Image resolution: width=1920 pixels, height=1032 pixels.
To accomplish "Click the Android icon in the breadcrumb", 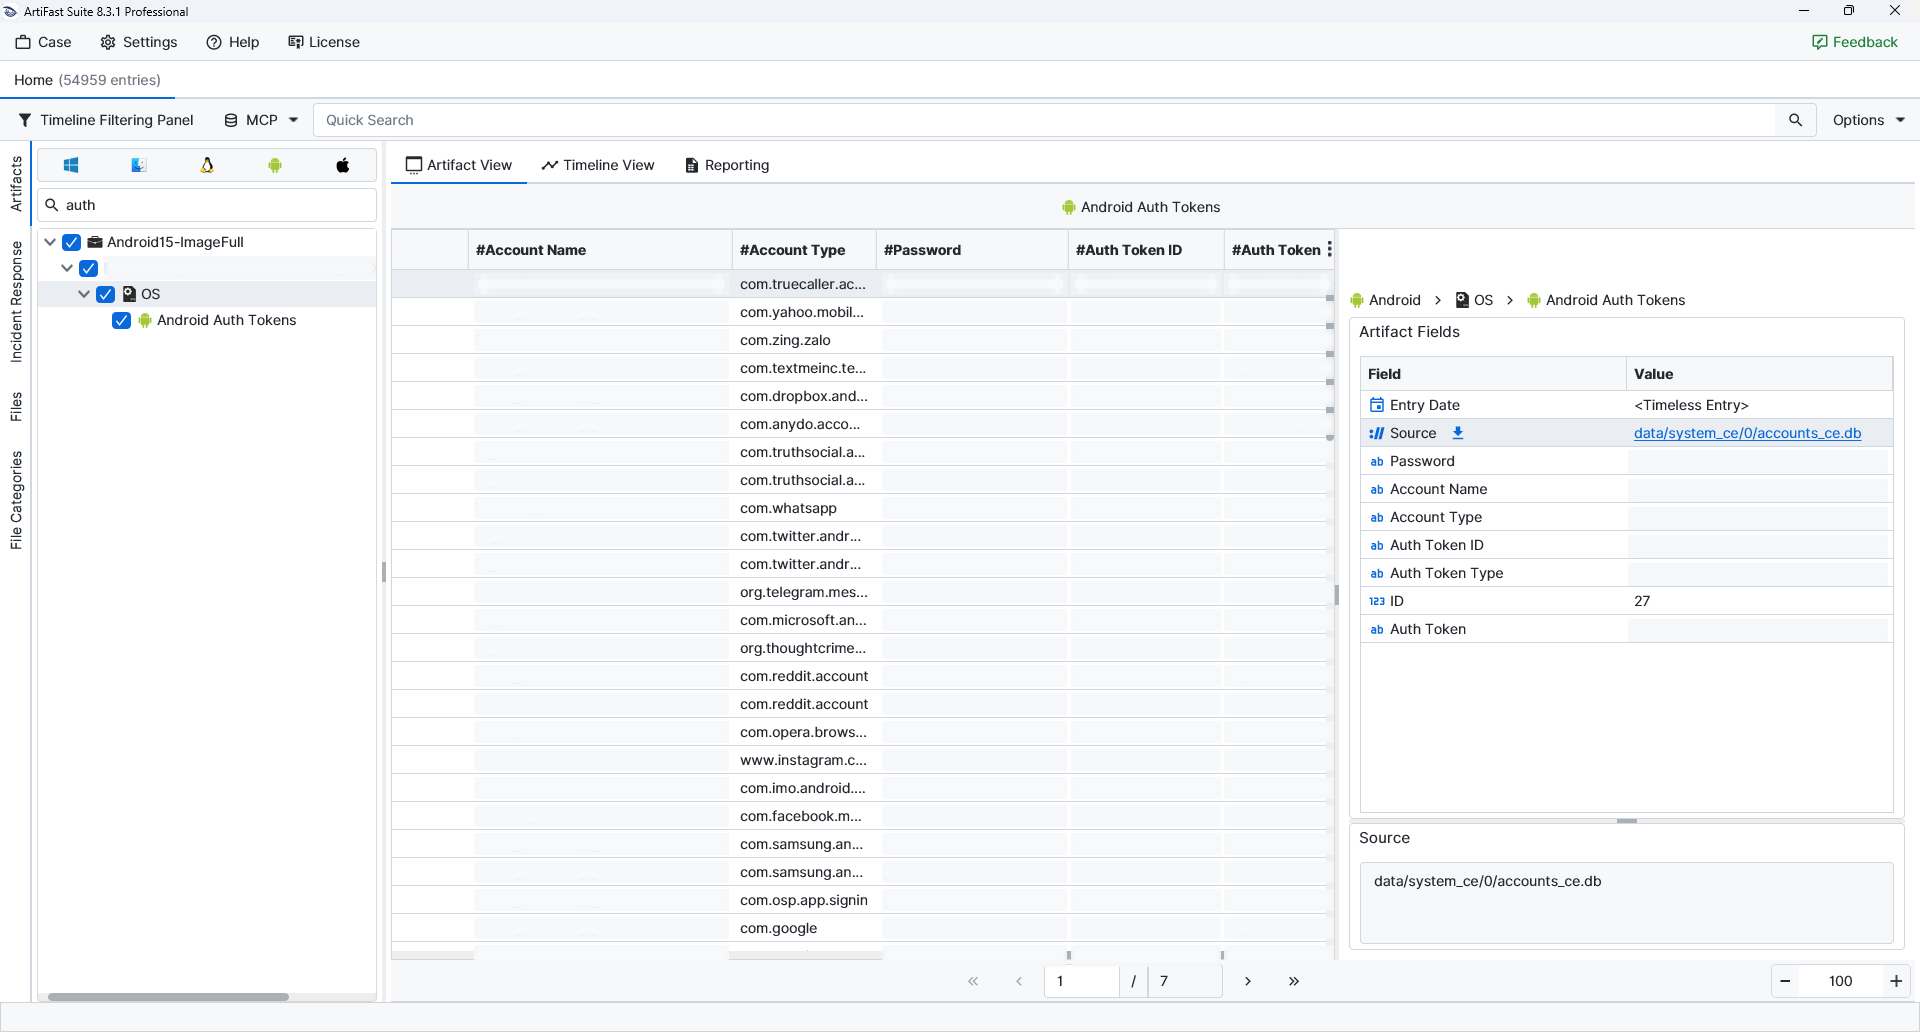I will 1357,300.
